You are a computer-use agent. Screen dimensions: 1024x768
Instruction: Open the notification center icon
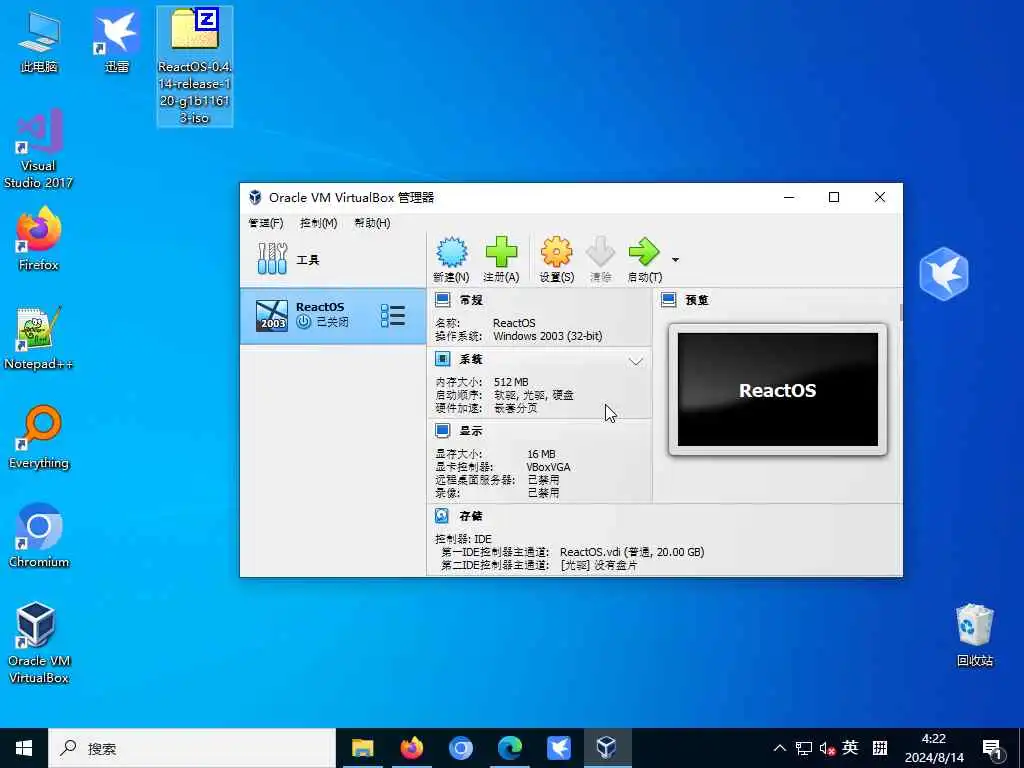point(992,749)
